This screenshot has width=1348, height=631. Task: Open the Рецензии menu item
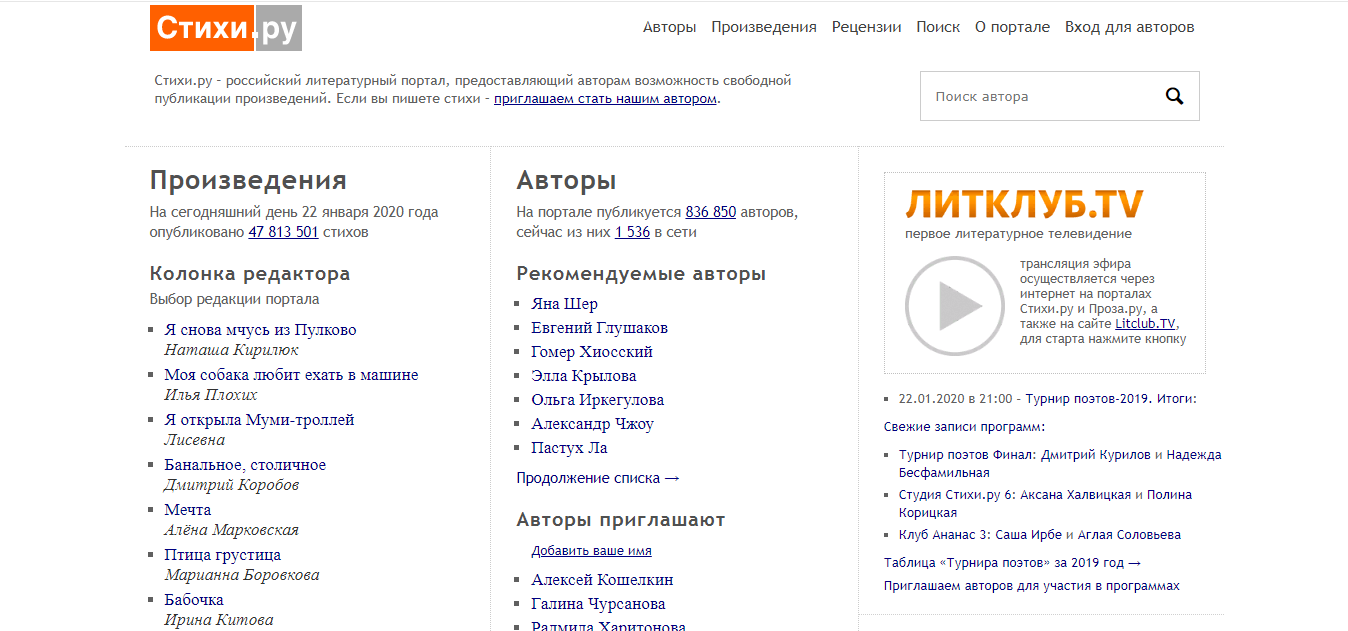click(x=867, y=27)
